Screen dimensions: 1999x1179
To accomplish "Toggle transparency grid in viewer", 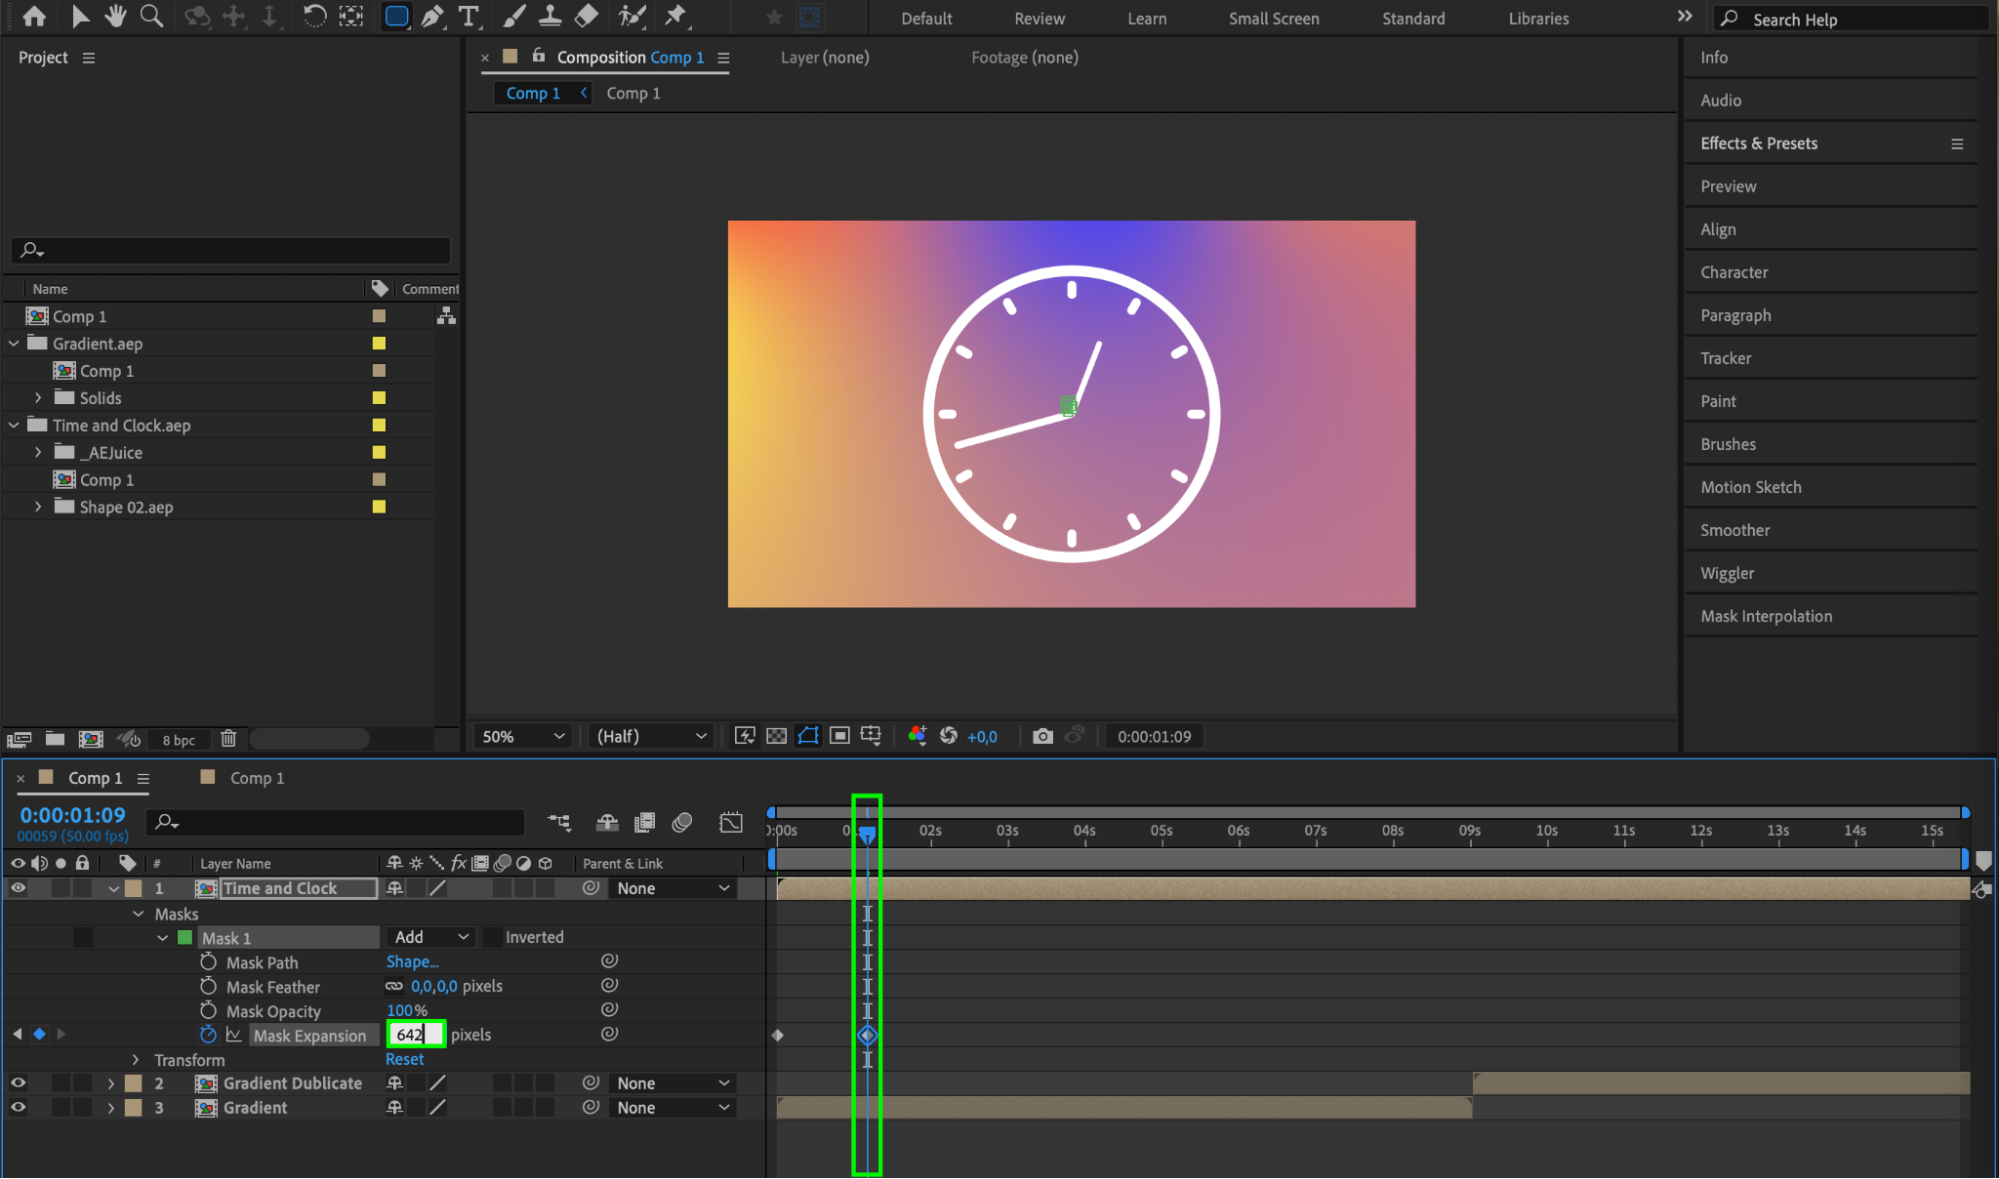I will [x=776, y=736].
